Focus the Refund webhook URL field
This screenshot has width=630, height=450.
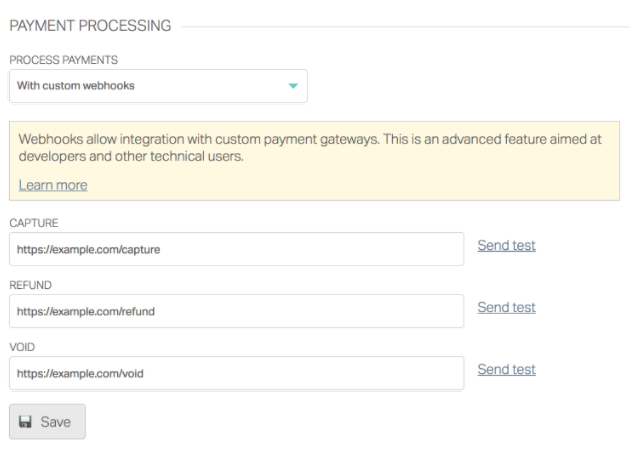[x=236, y=311]
